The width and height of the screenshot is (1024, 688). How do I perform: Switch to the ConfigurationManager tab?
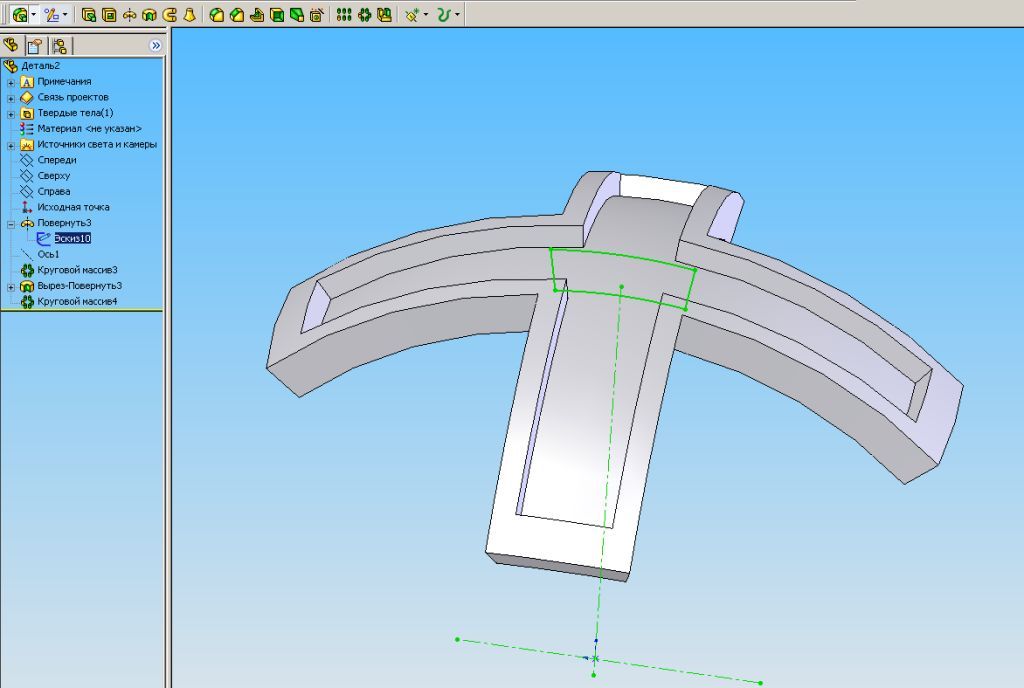click(x=59, y=45)
